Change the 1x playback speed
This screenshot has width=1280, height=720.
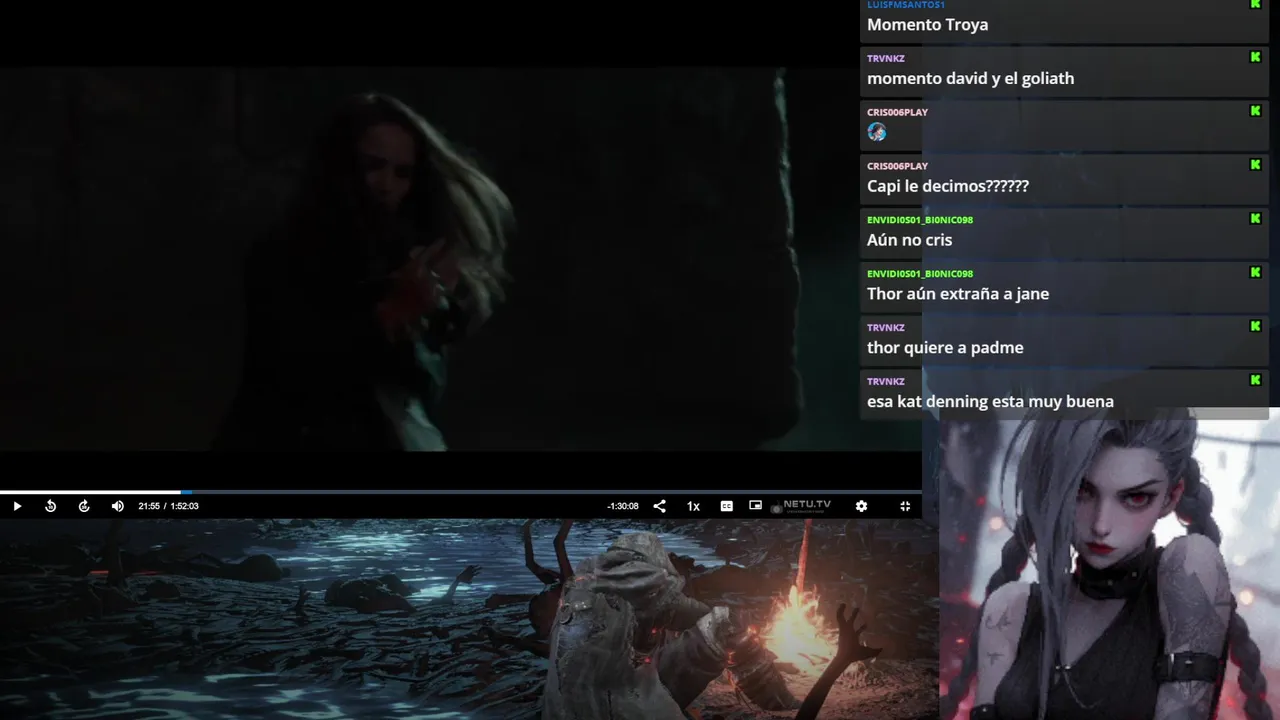[x=693, y=506]
